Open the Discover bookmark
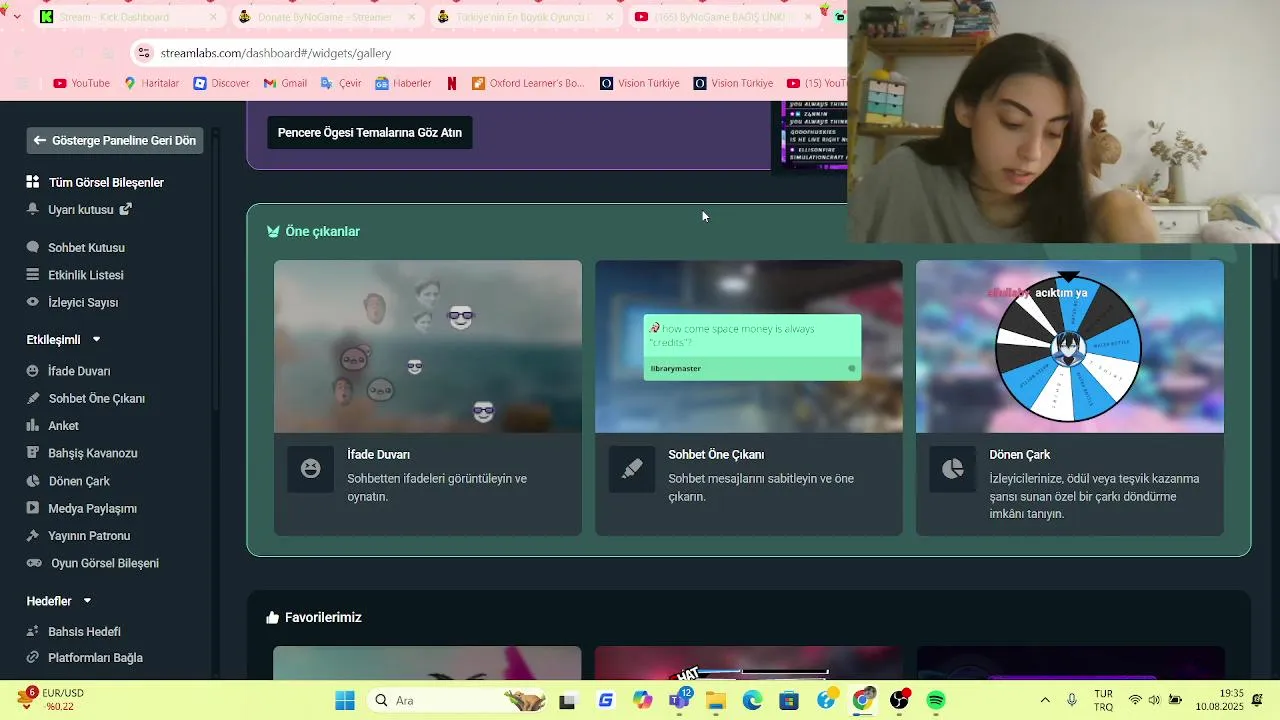1280x720 pixels. pos(221,83)
